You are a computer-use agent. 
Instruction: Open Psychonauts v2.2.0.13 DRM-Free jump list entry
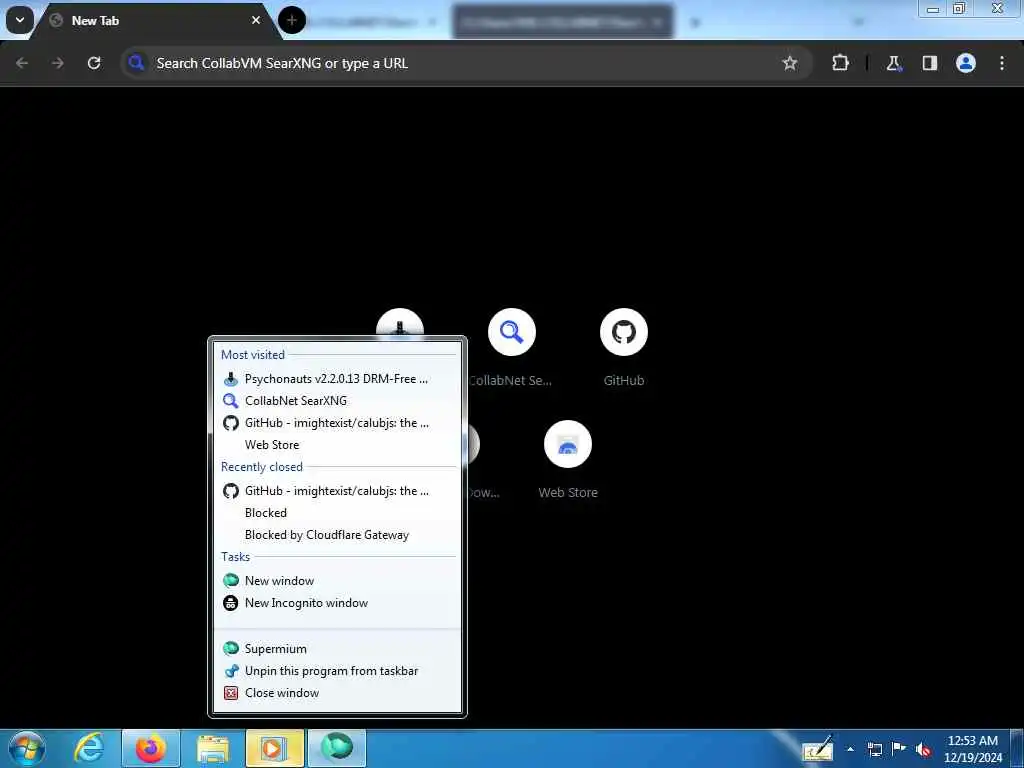[x=337, y=379]
